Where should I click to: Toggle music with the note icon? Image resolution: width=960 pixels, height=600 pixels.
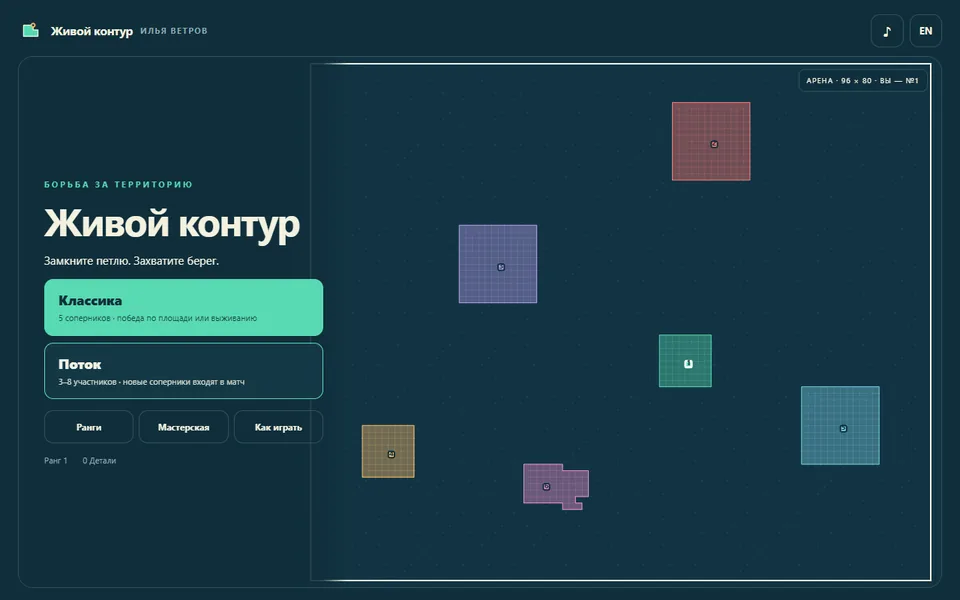(x=887, y=31)
